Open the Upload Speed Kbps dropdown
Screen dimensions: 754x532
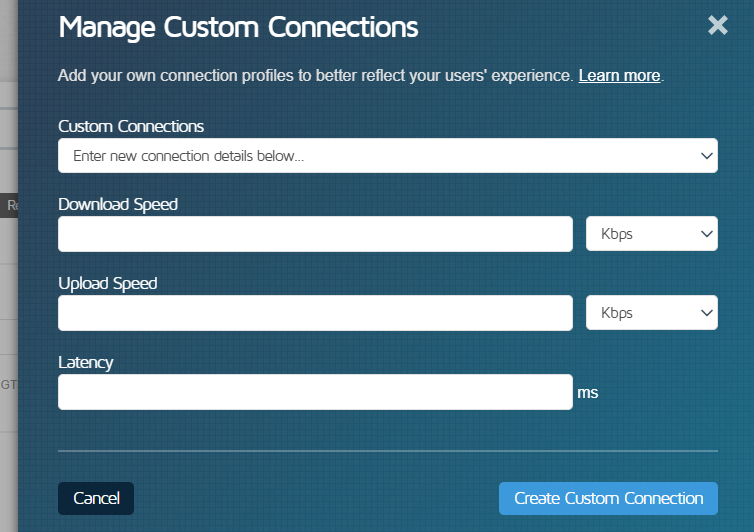[651, 313]
